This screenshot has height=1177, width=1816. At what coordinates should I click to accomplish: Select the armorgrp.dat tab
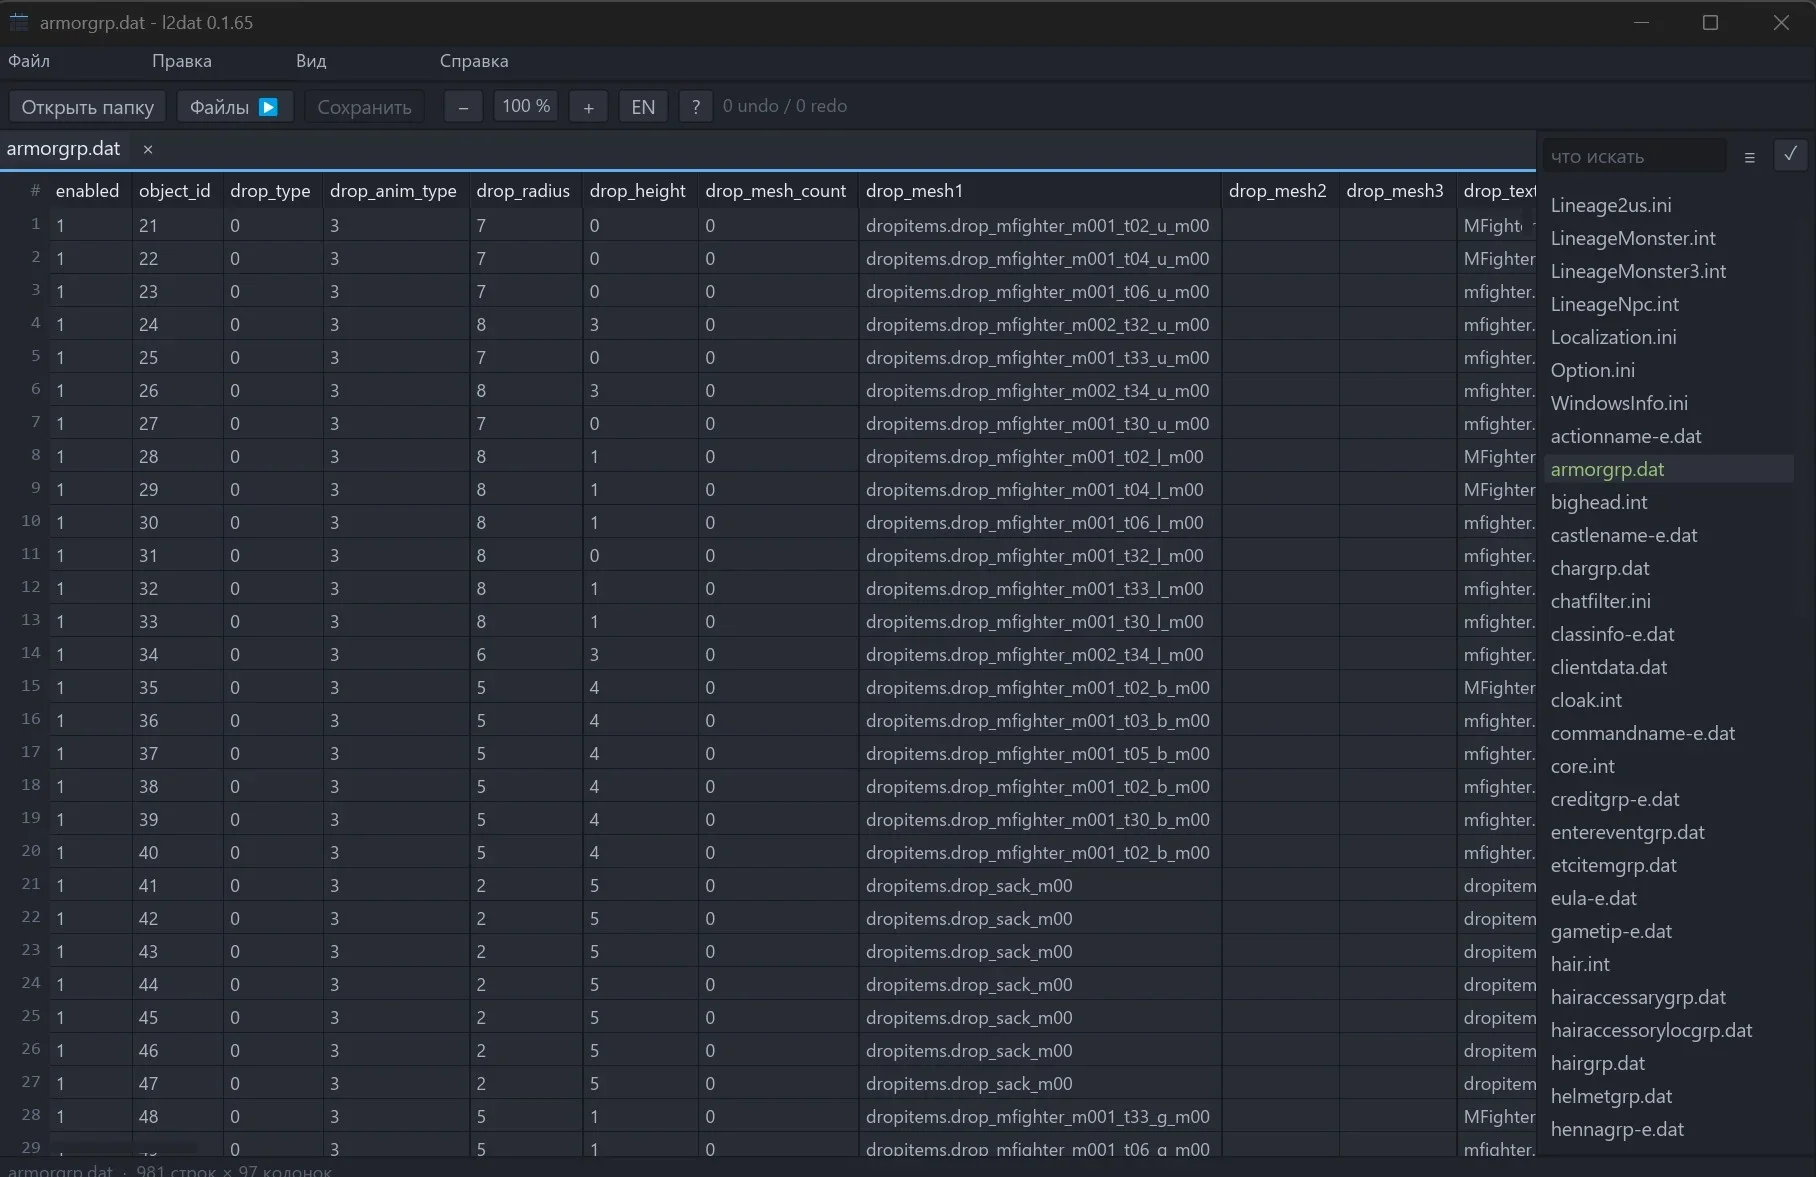(x=63, y=149)
